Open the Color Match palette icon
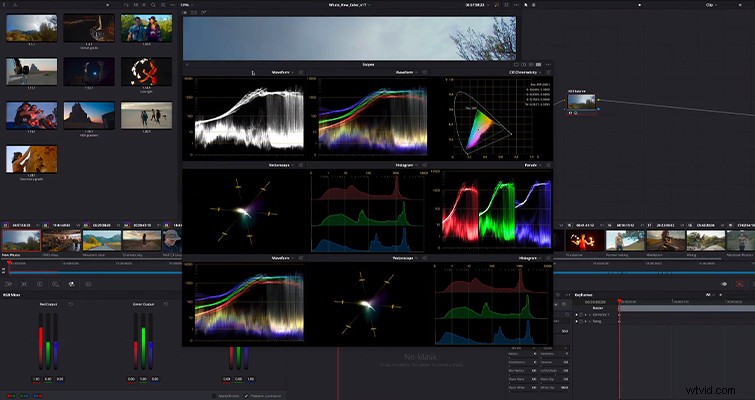Screen dimensions: 755x400 pos(24,284)
